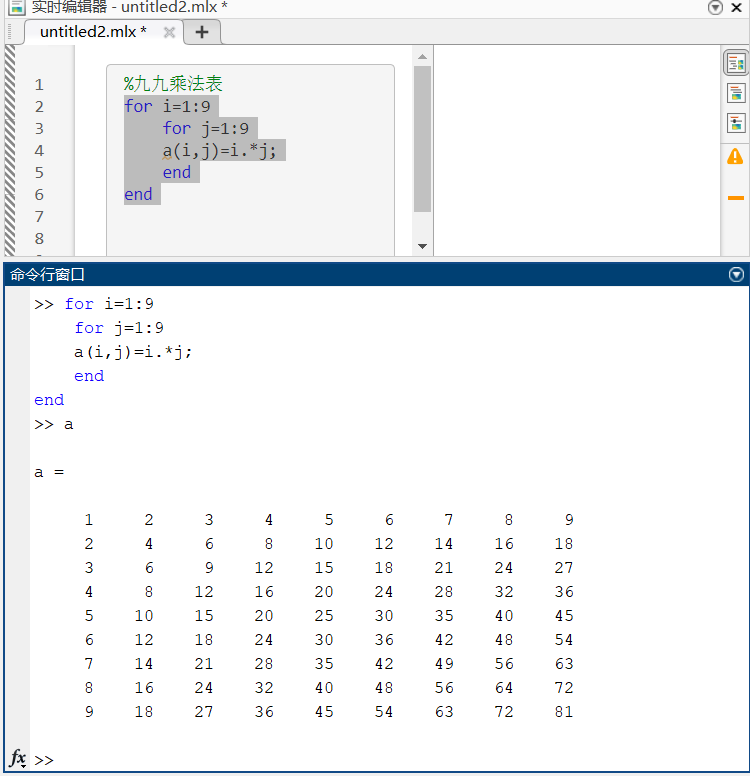
Task: Click matrix value 16 in fourth row
Action: click(x=264, y=591)
